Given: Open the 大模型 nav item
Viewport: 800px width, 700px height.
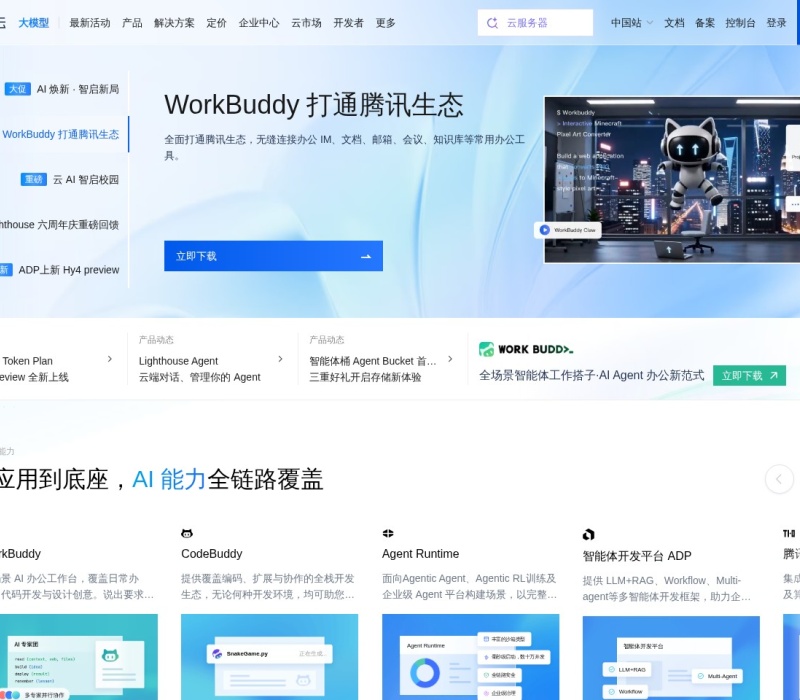Looking at the screenshot, I should click(x=34, y=23).
